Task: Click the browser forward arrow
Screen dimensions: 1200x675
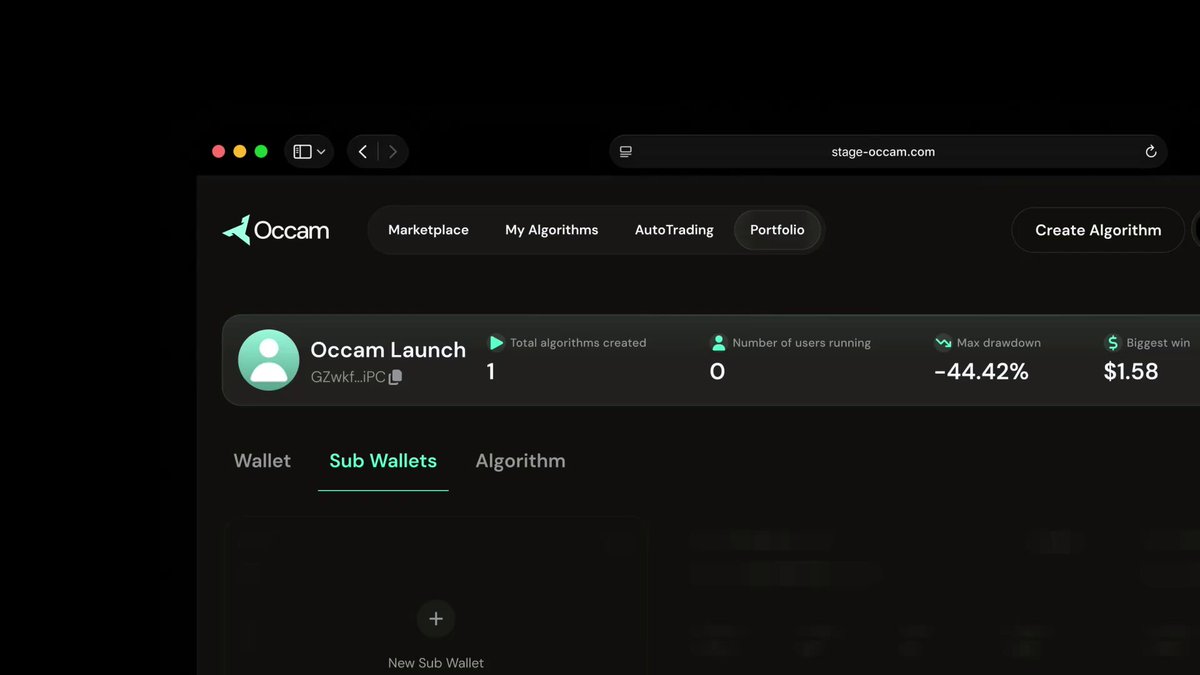Action: click(393, 152)
